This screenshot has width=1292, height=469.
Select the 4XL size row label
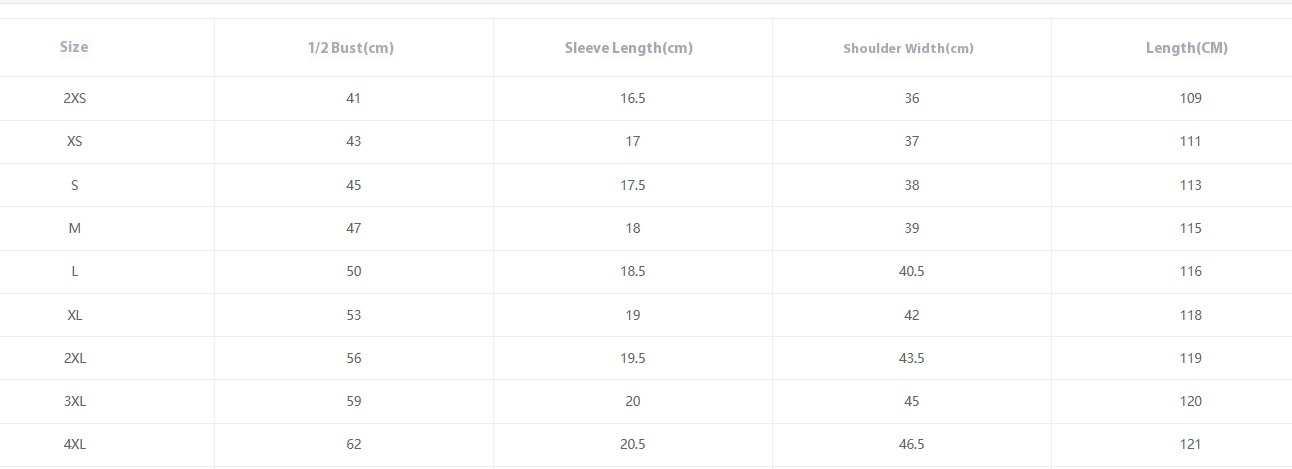74,444
